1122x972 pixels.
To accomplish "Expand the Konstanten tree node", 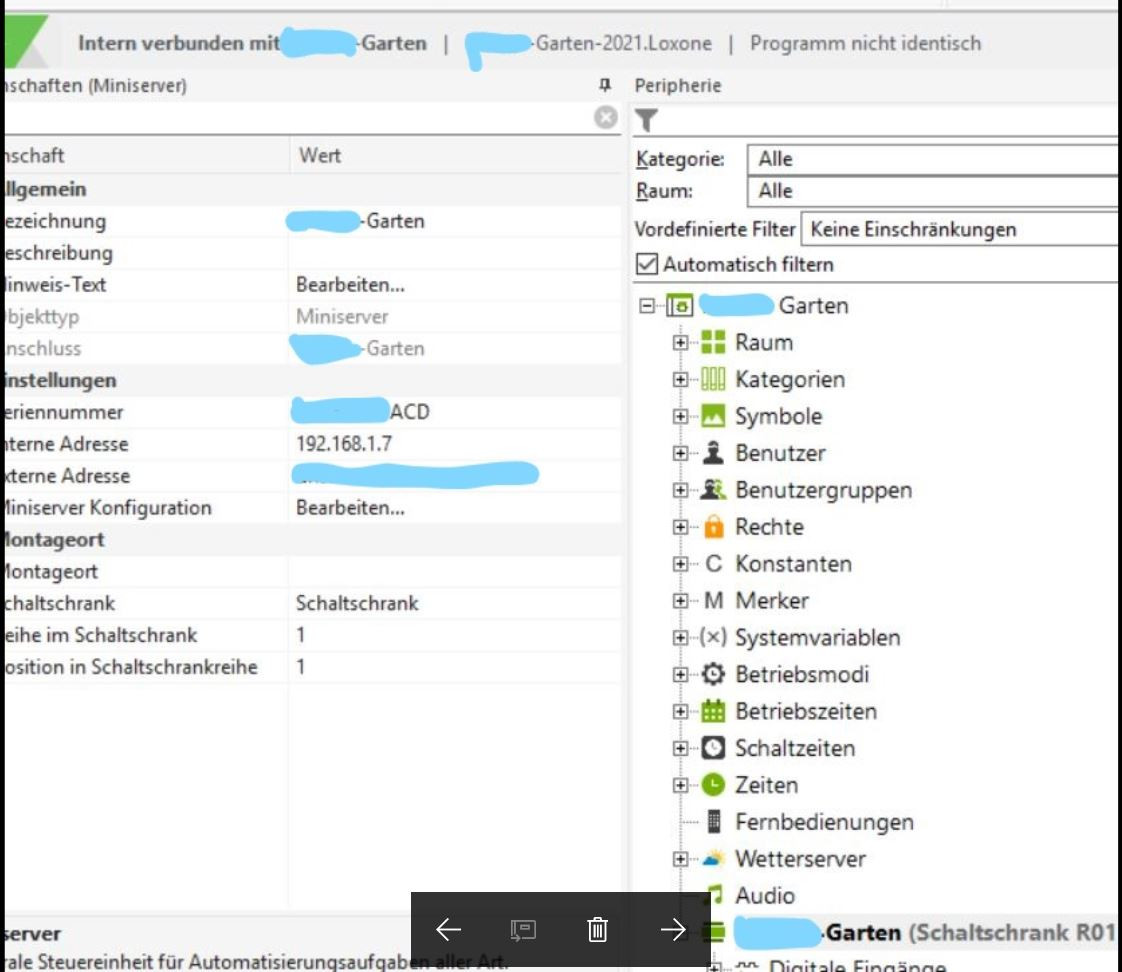I will (680, 564).
